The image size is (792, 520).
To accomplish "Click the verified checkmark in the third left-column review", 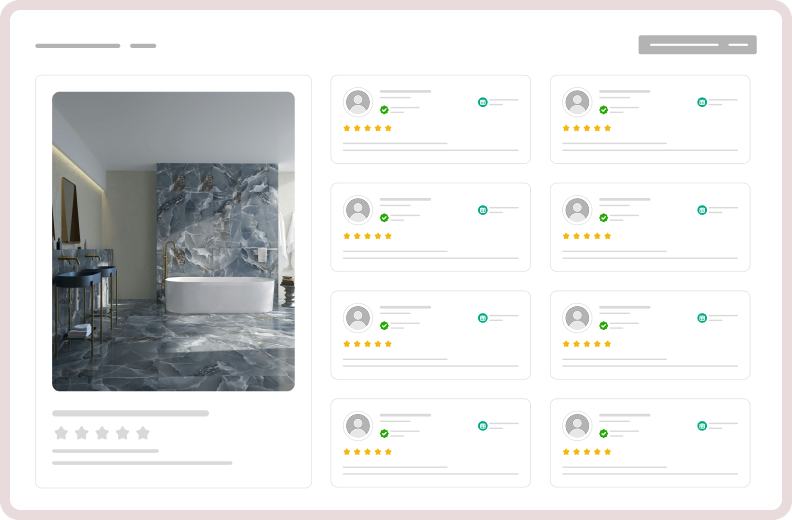I will coord(384,325).
